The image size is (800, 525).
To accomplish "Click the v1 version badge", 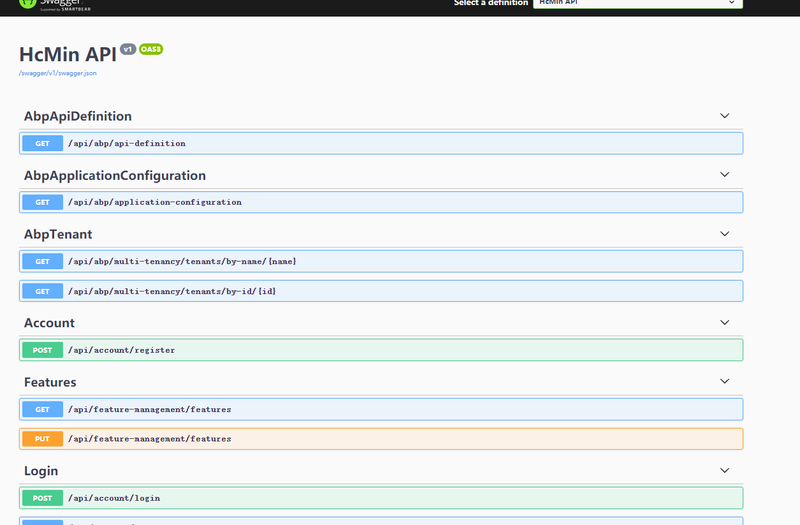I will [128, 49].
